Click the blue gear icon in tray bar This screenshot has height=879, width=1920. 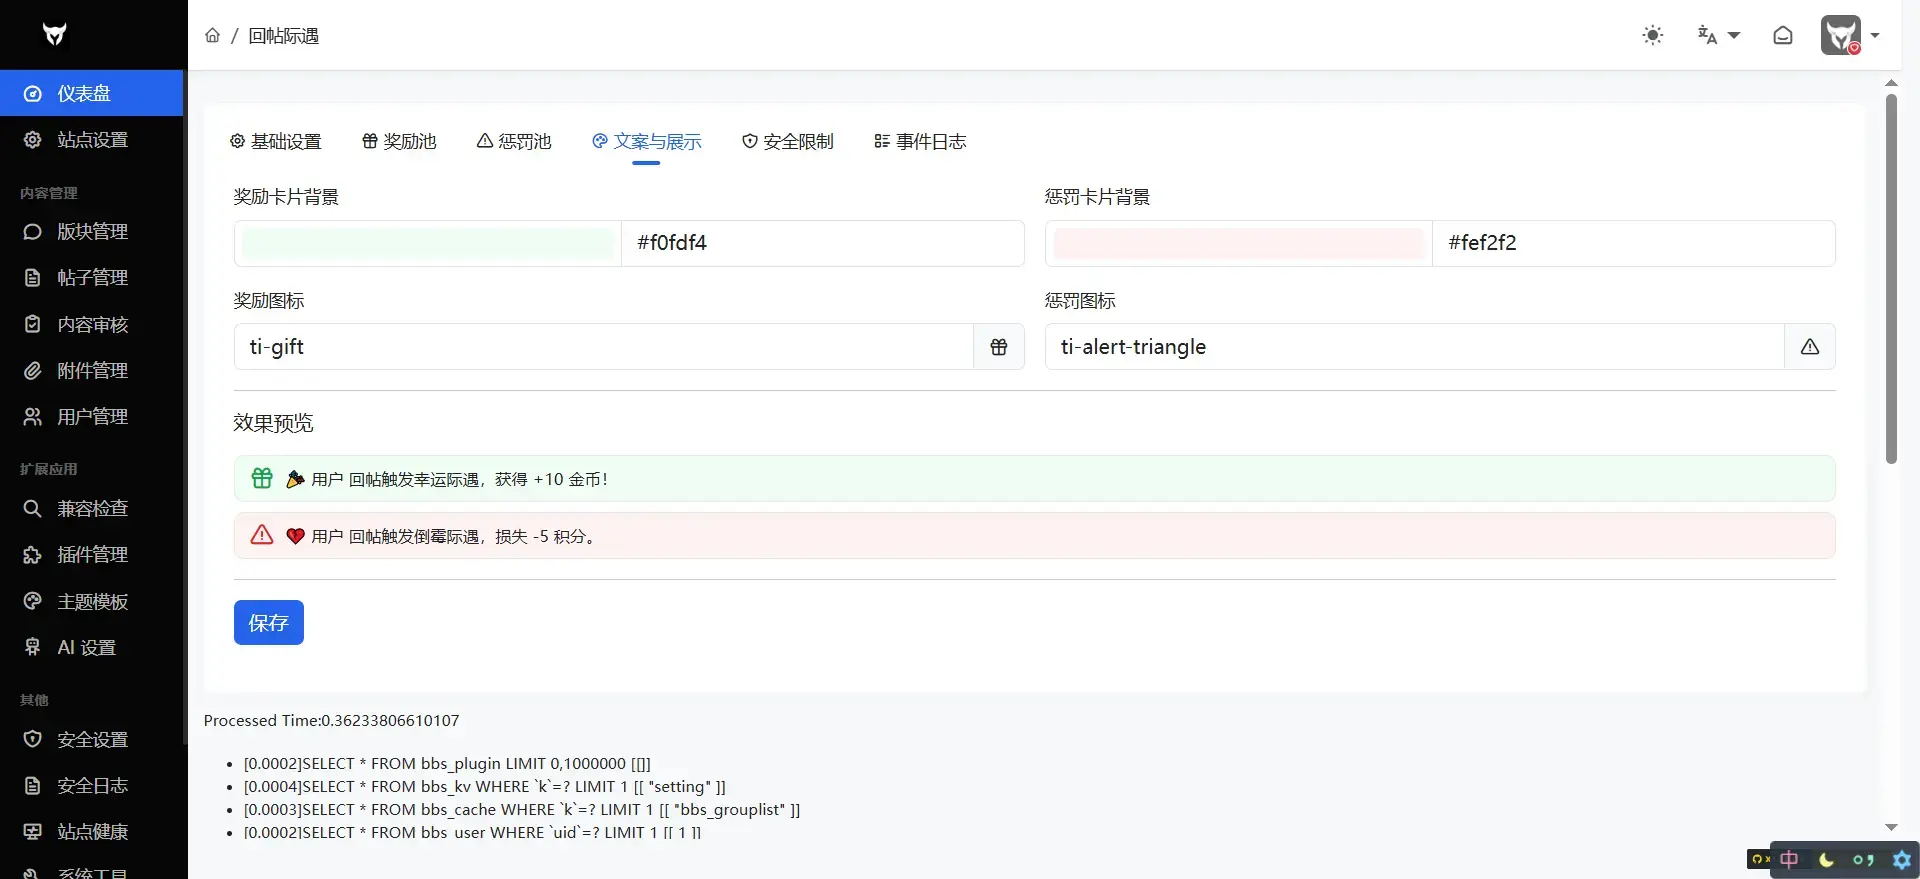click(x=1902, y=860)
